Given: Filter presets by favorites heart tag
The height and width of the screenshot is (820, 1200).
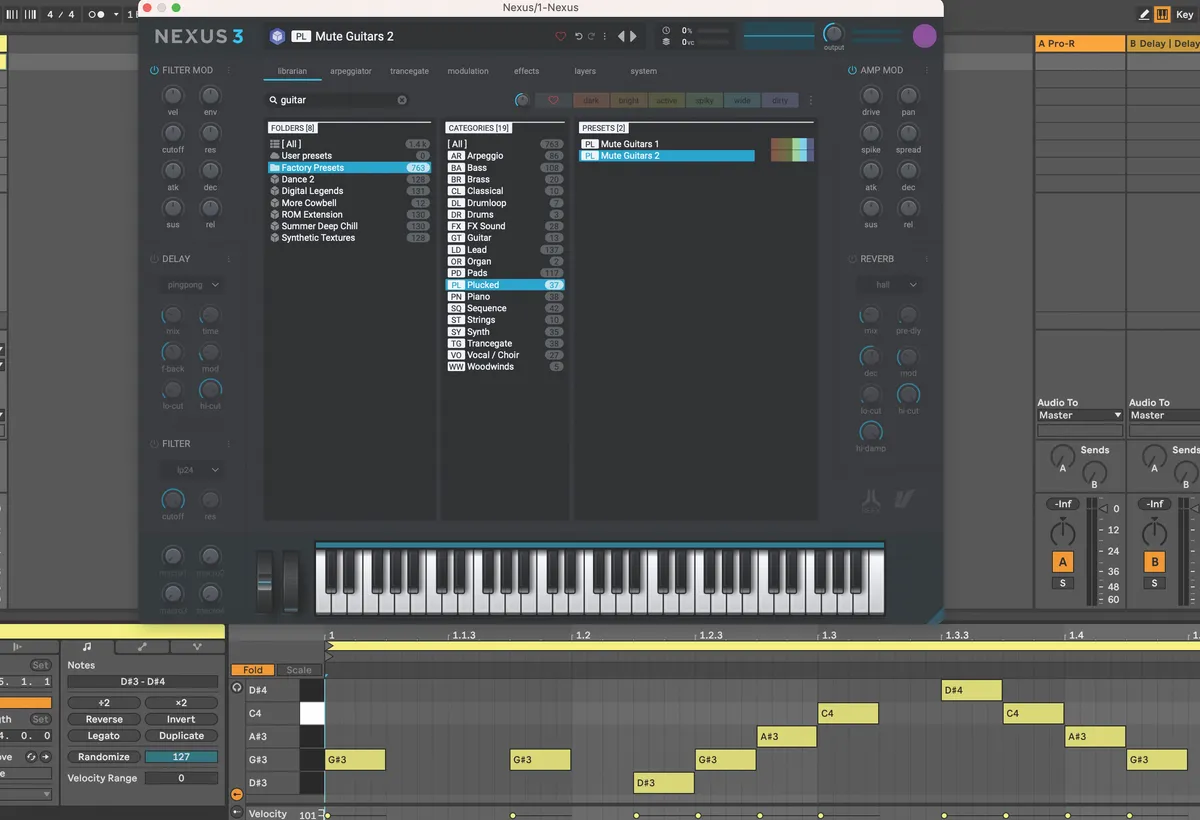Looking at the screenshot, I should (x=553, y=100).
